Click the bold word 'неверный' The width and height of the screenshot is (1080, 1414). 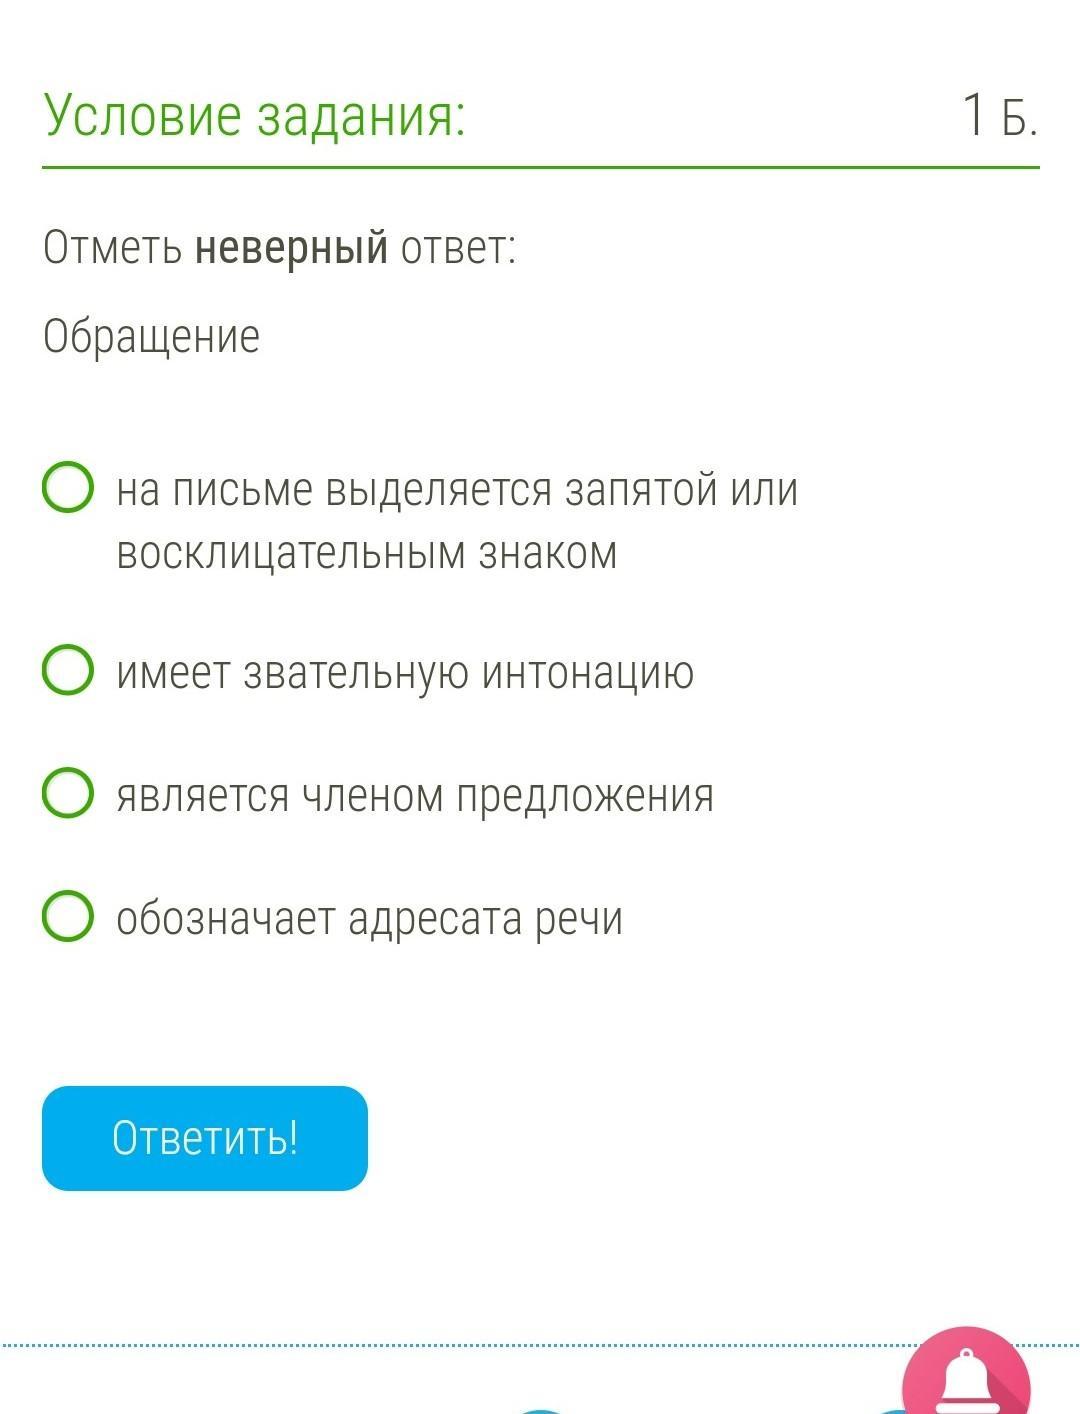[291, 247]
